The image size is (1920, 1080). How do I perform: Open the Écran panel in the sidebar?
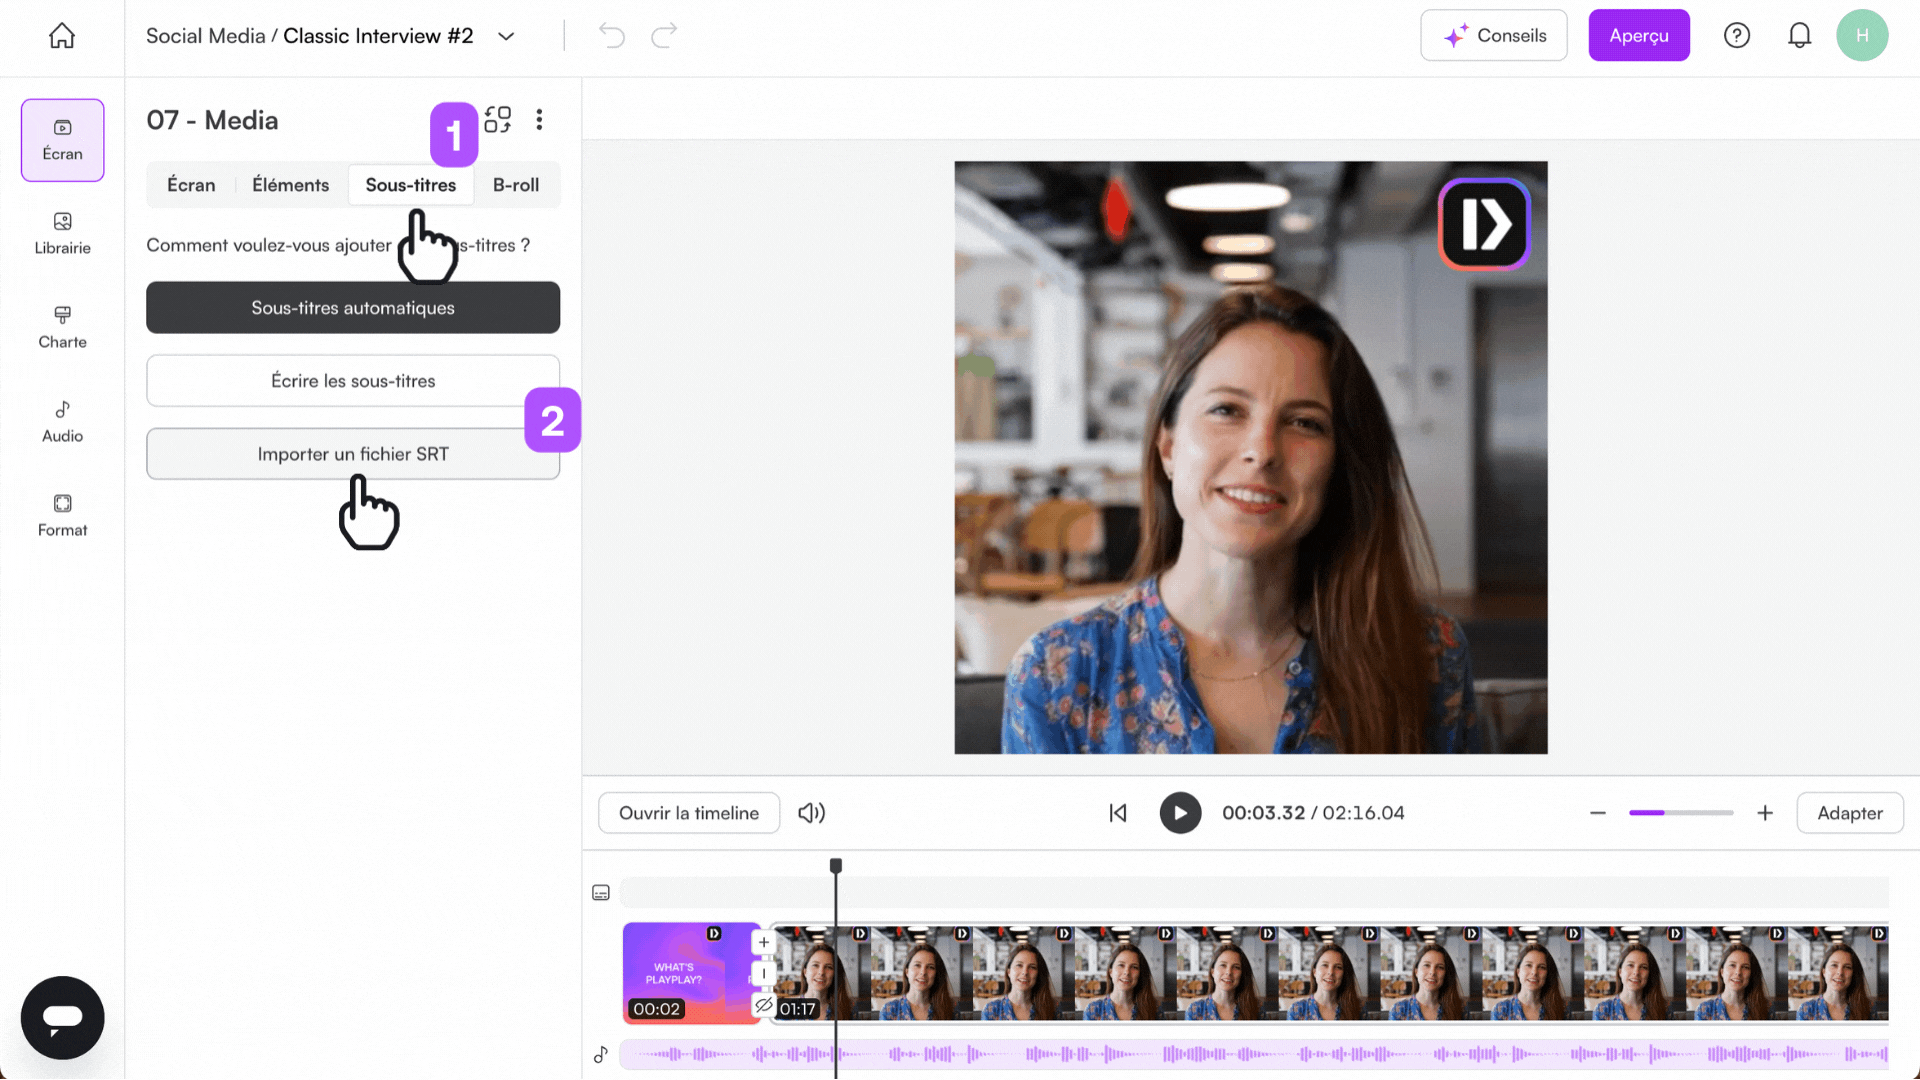pyautogui.click(x=62, y=140)
